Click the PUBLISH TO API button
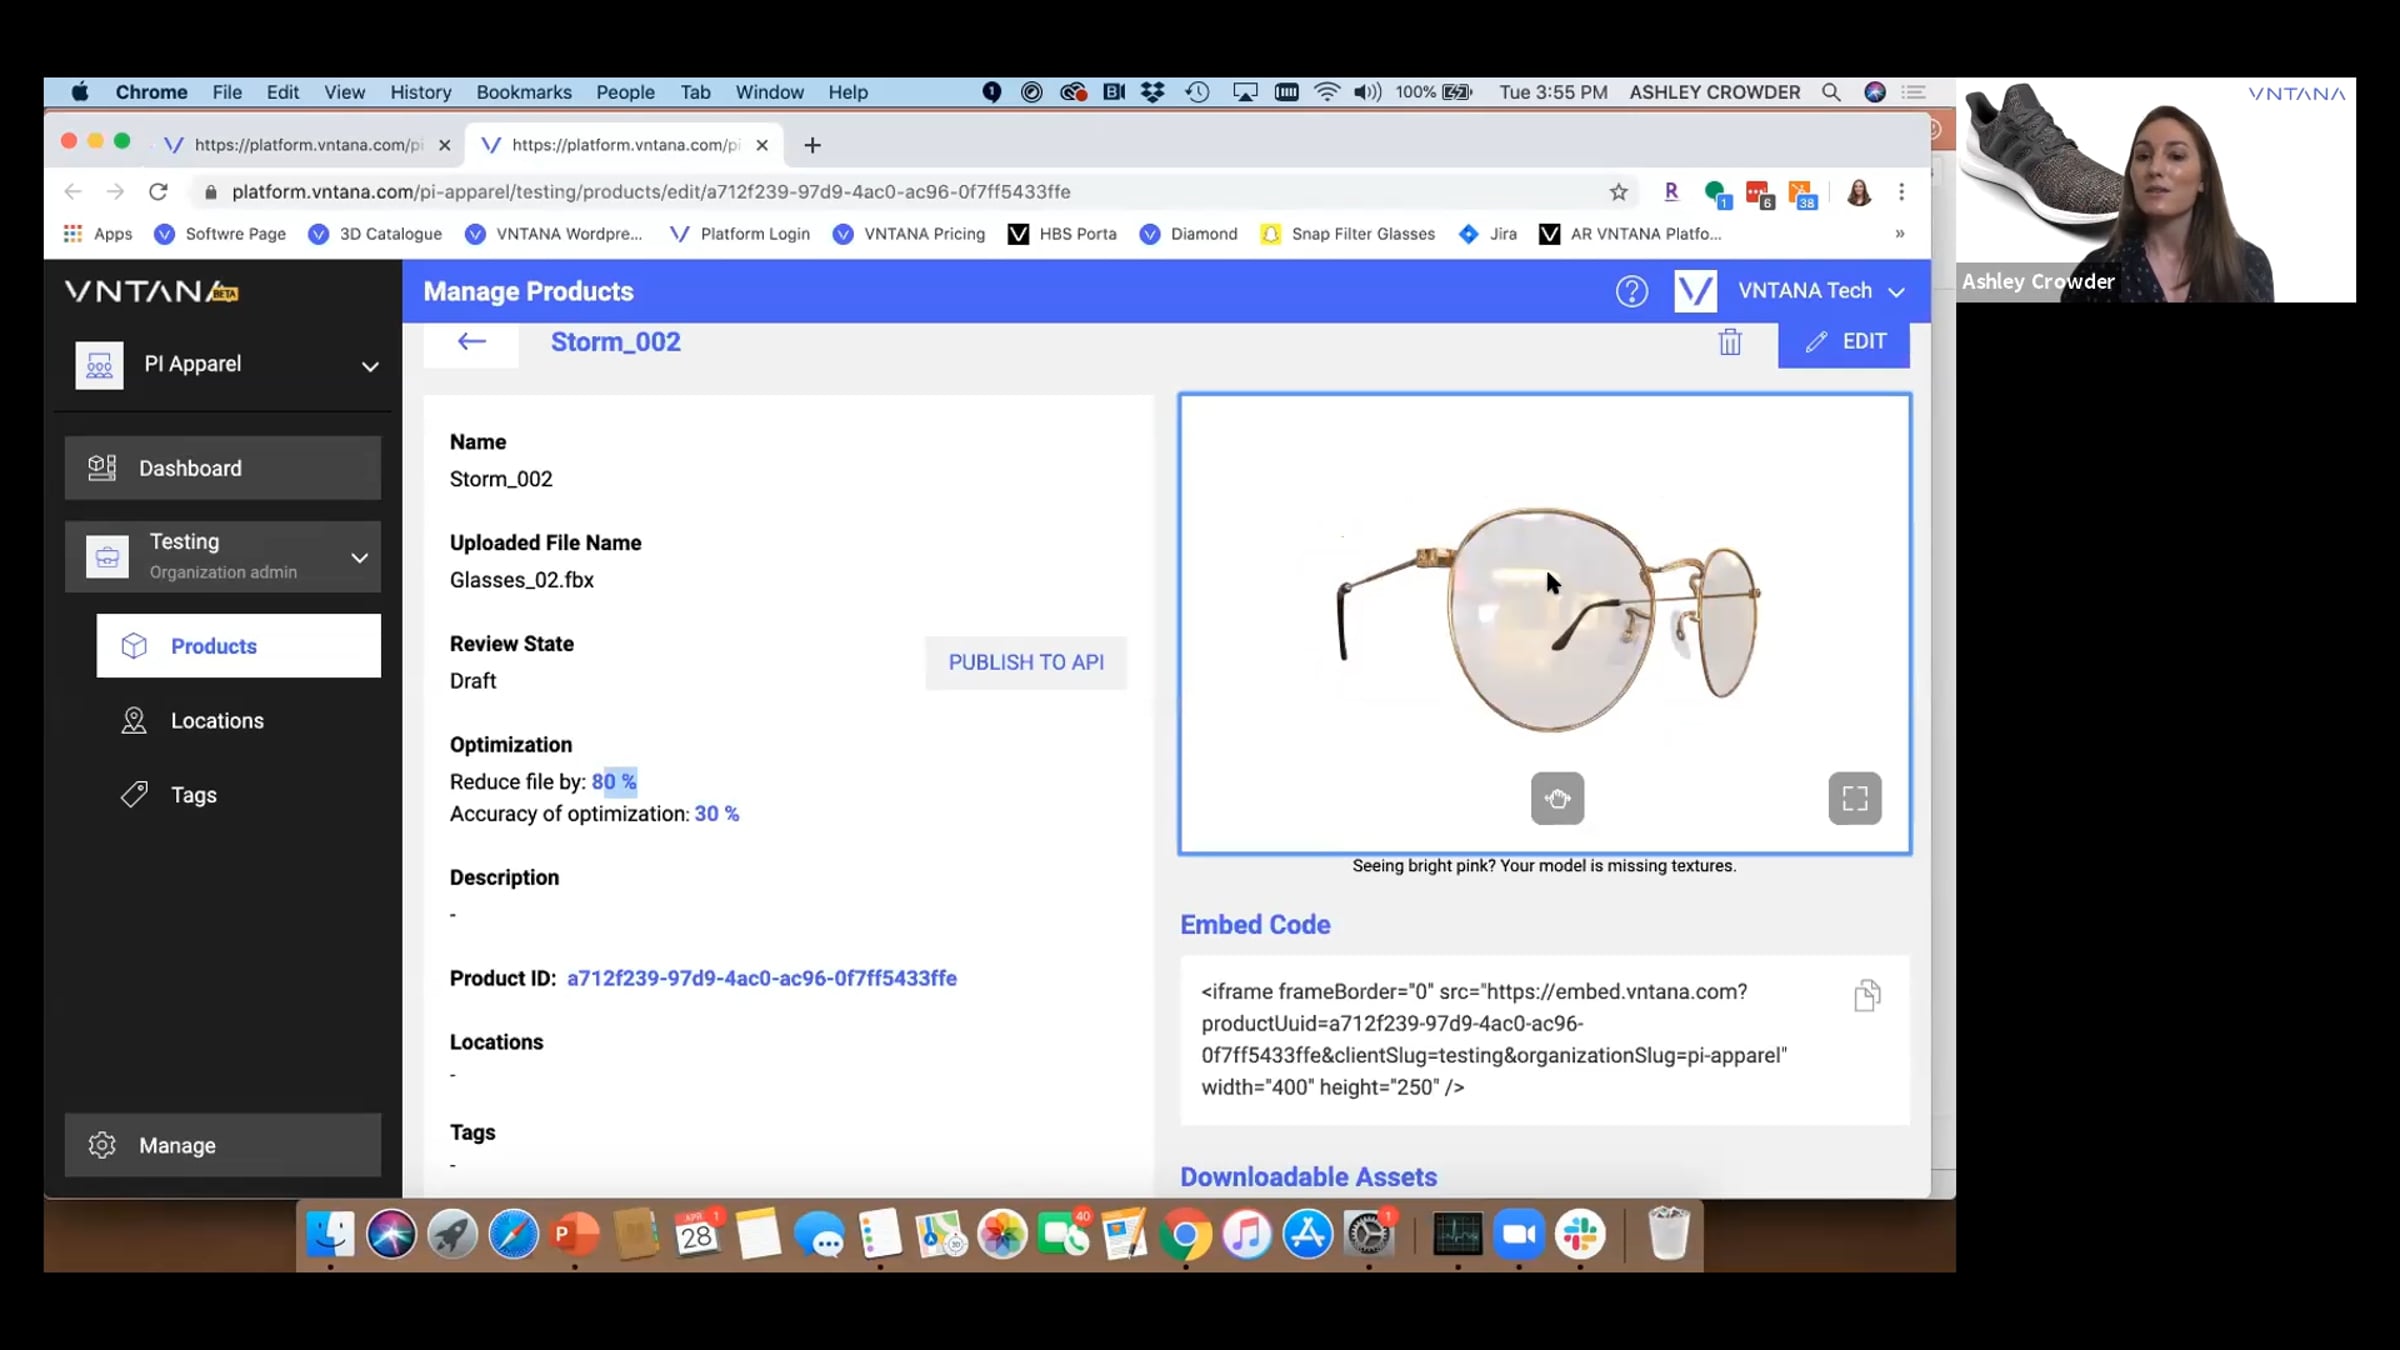The width and height of the screenshot is (2400, 1350). tap(1025, 662)
